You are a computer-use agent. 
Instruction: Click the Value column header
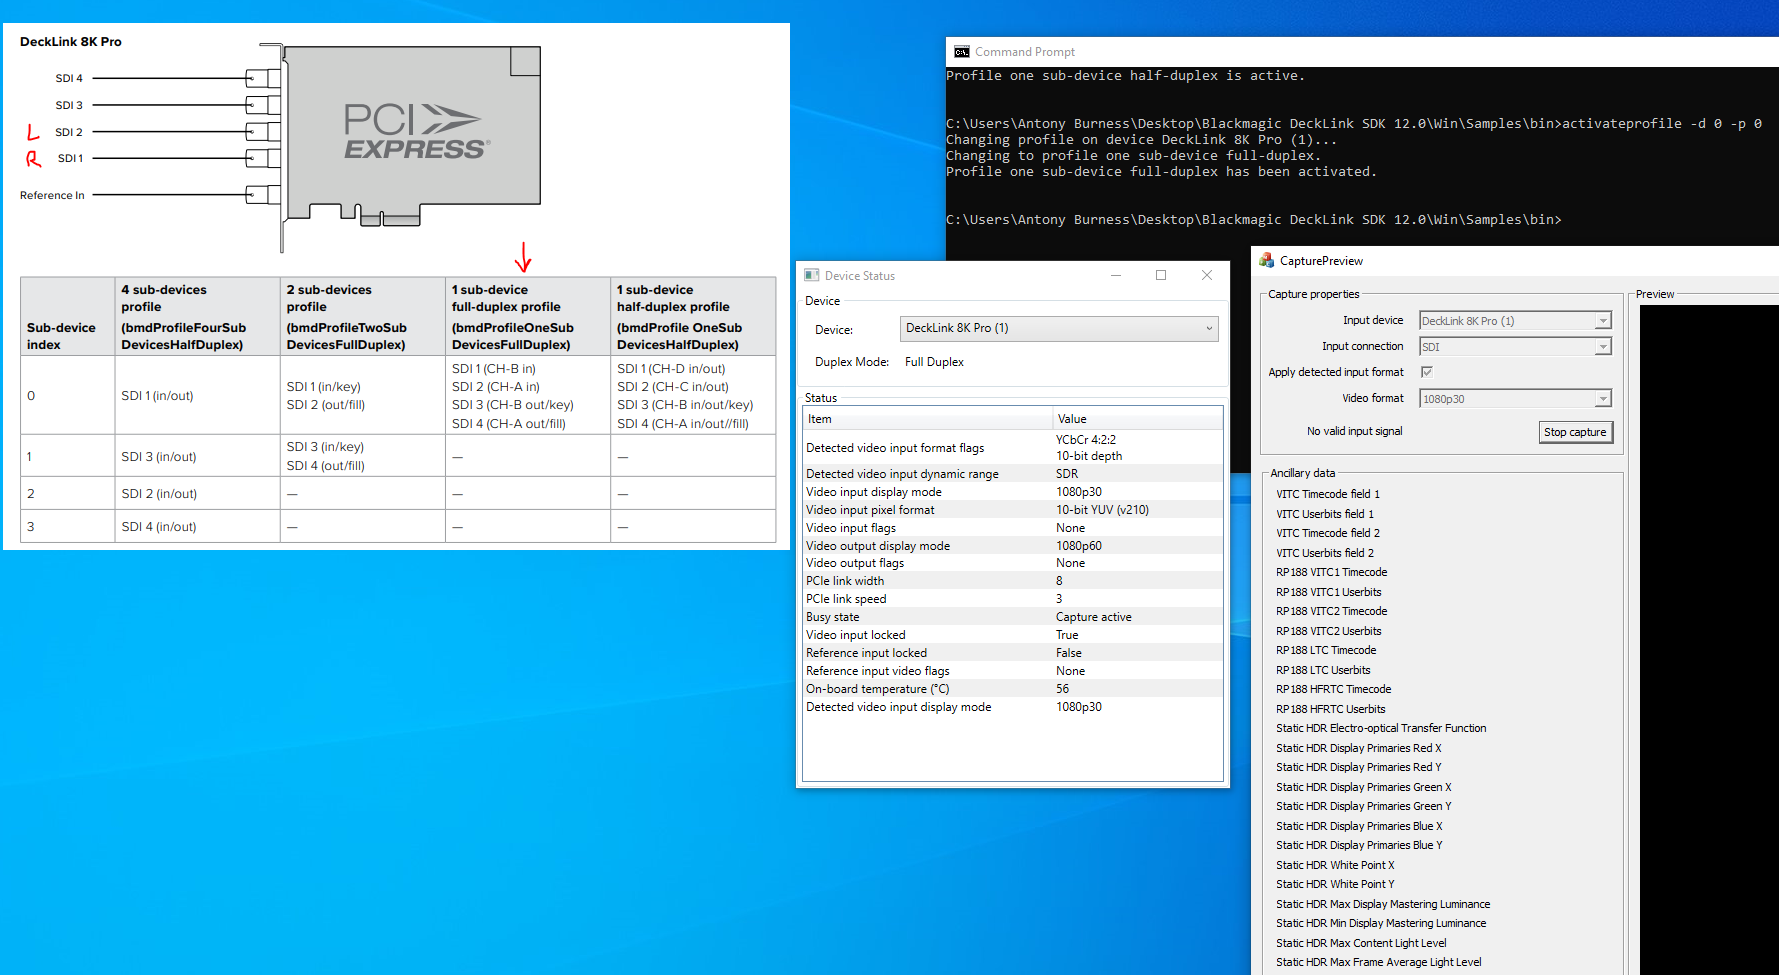pos(1138,419)
